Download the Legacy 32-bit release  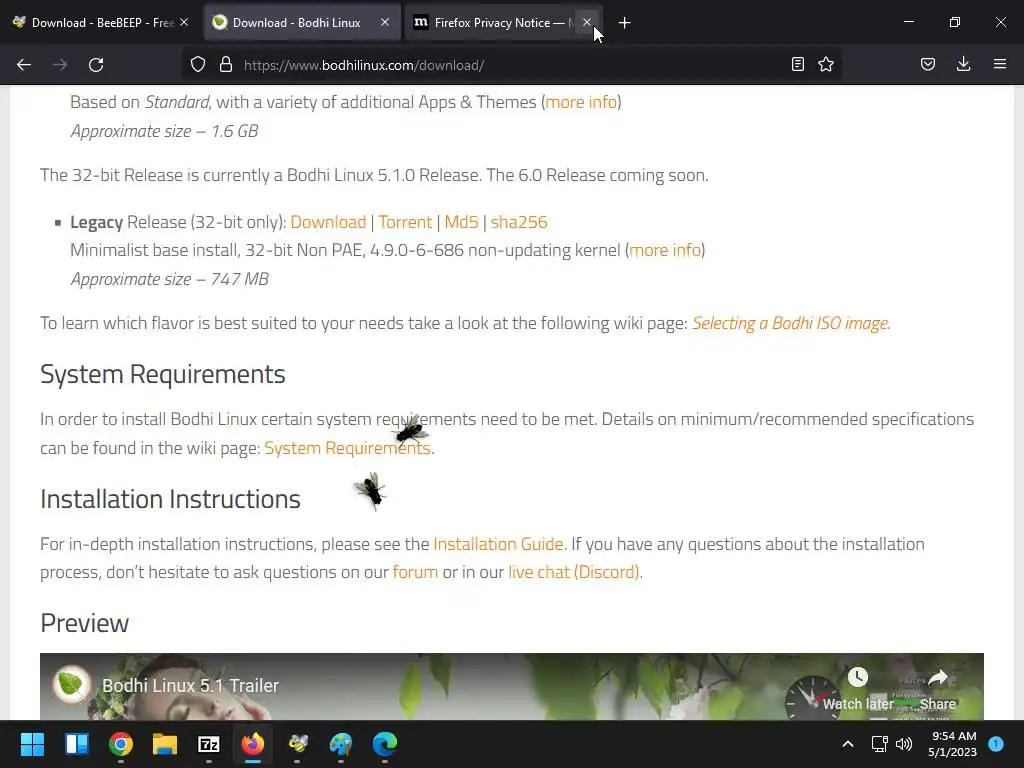coord(328,222)
